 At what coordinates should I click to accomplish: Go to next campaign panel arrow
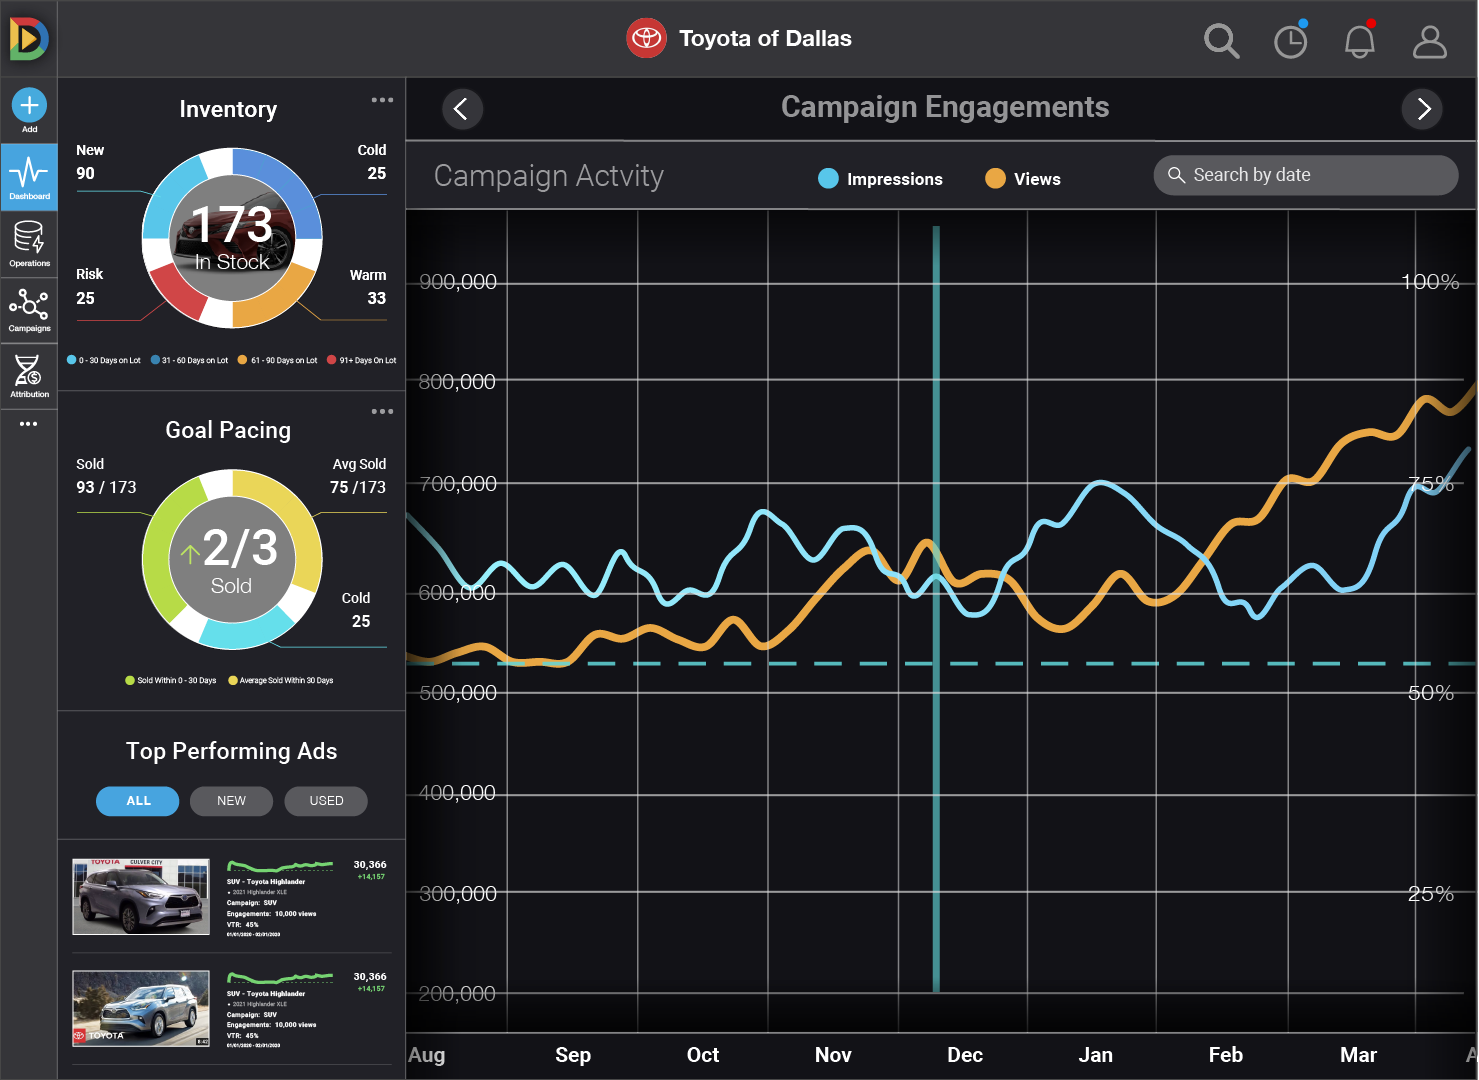pos(1422,109)
